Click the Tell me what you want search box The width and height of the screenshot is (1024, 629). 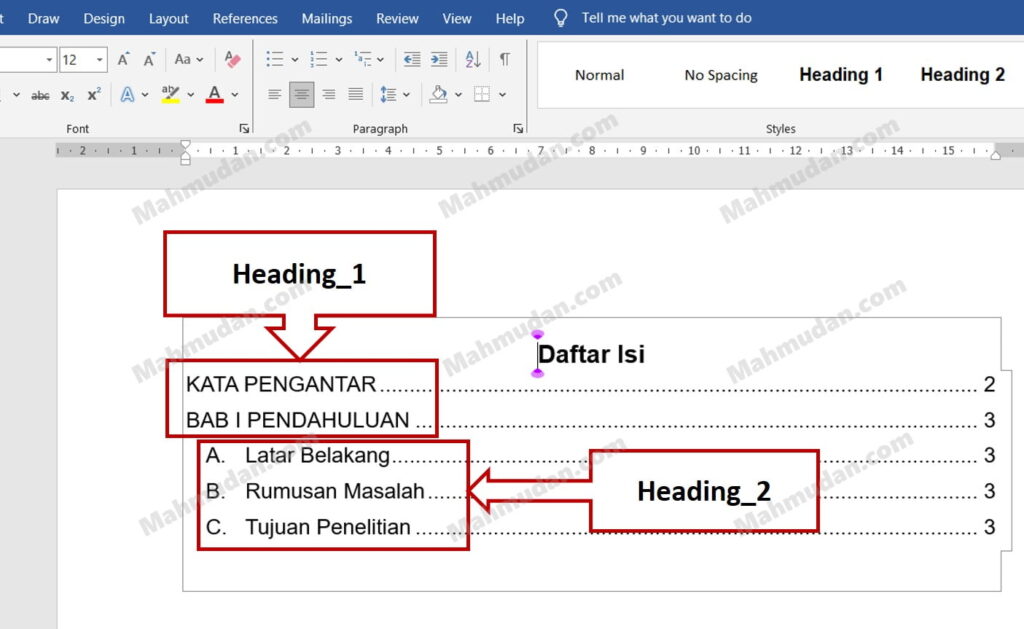[x=666, y=18]
